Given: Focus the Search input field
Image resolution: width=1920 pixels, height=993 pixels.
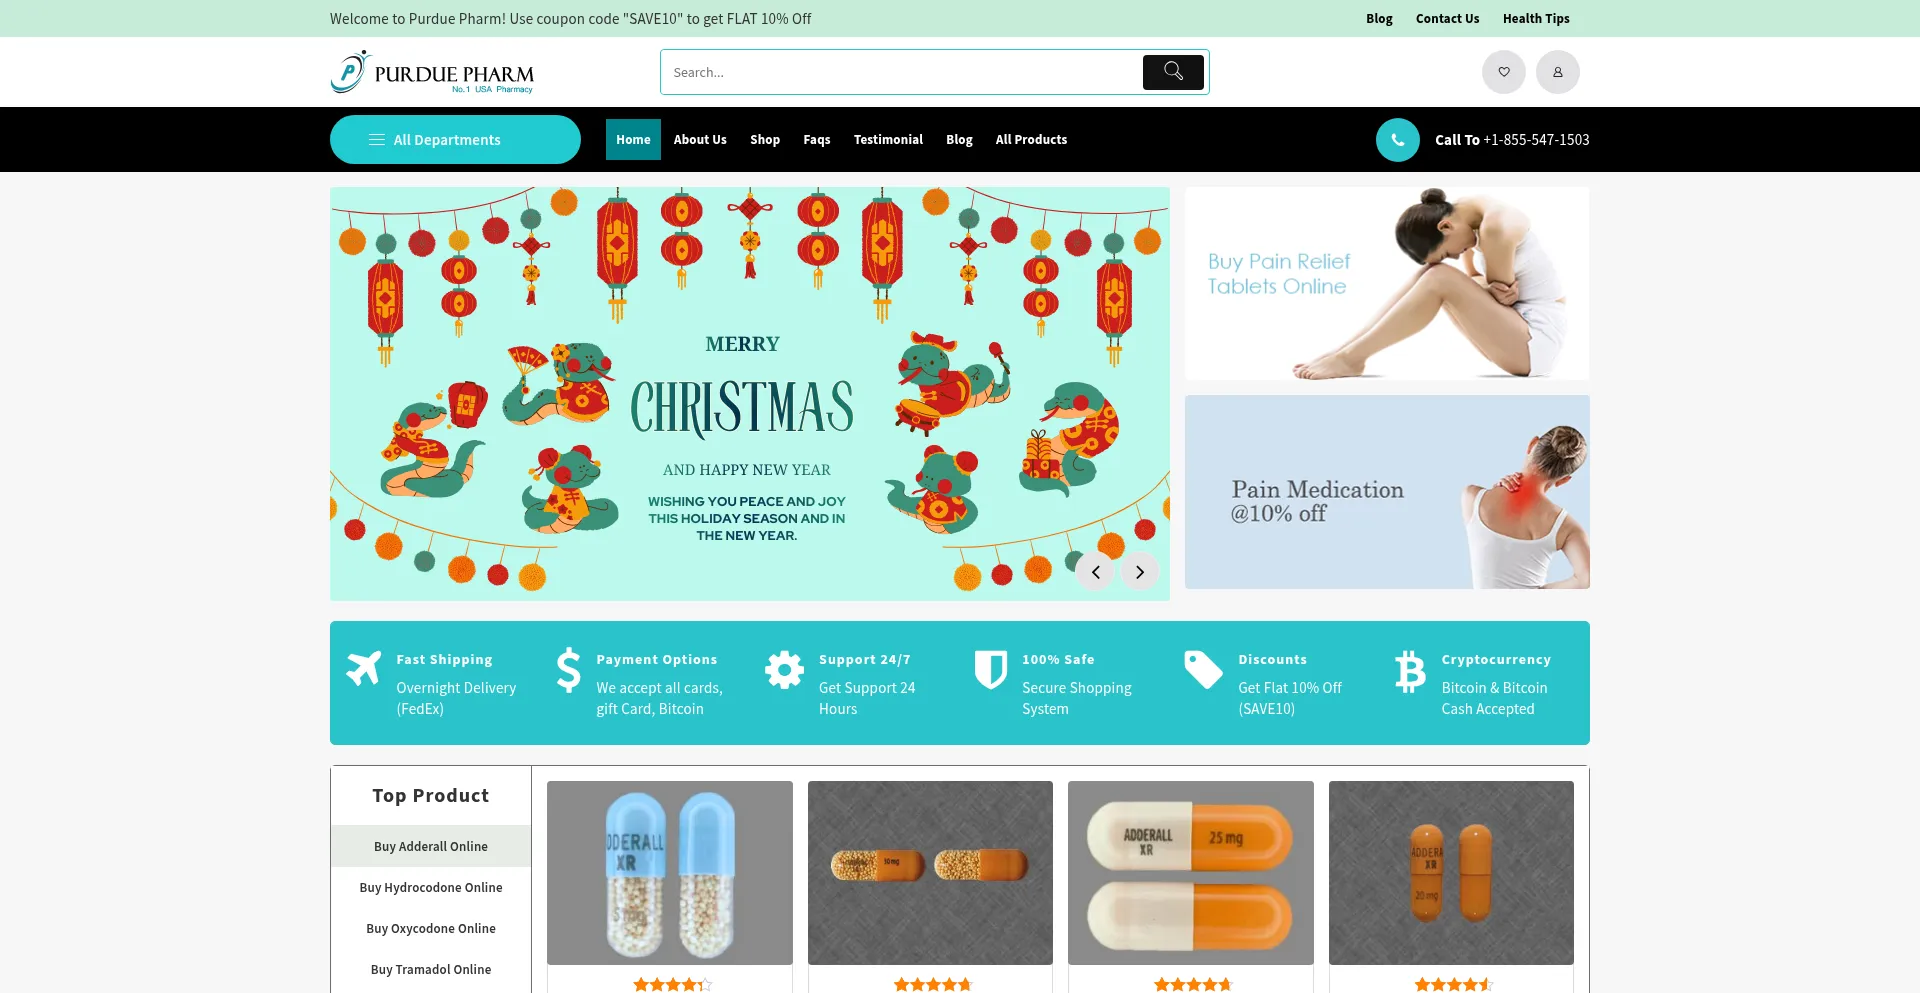Looking at the screenshot, I should pyautogui.click(x=900, y=72).
